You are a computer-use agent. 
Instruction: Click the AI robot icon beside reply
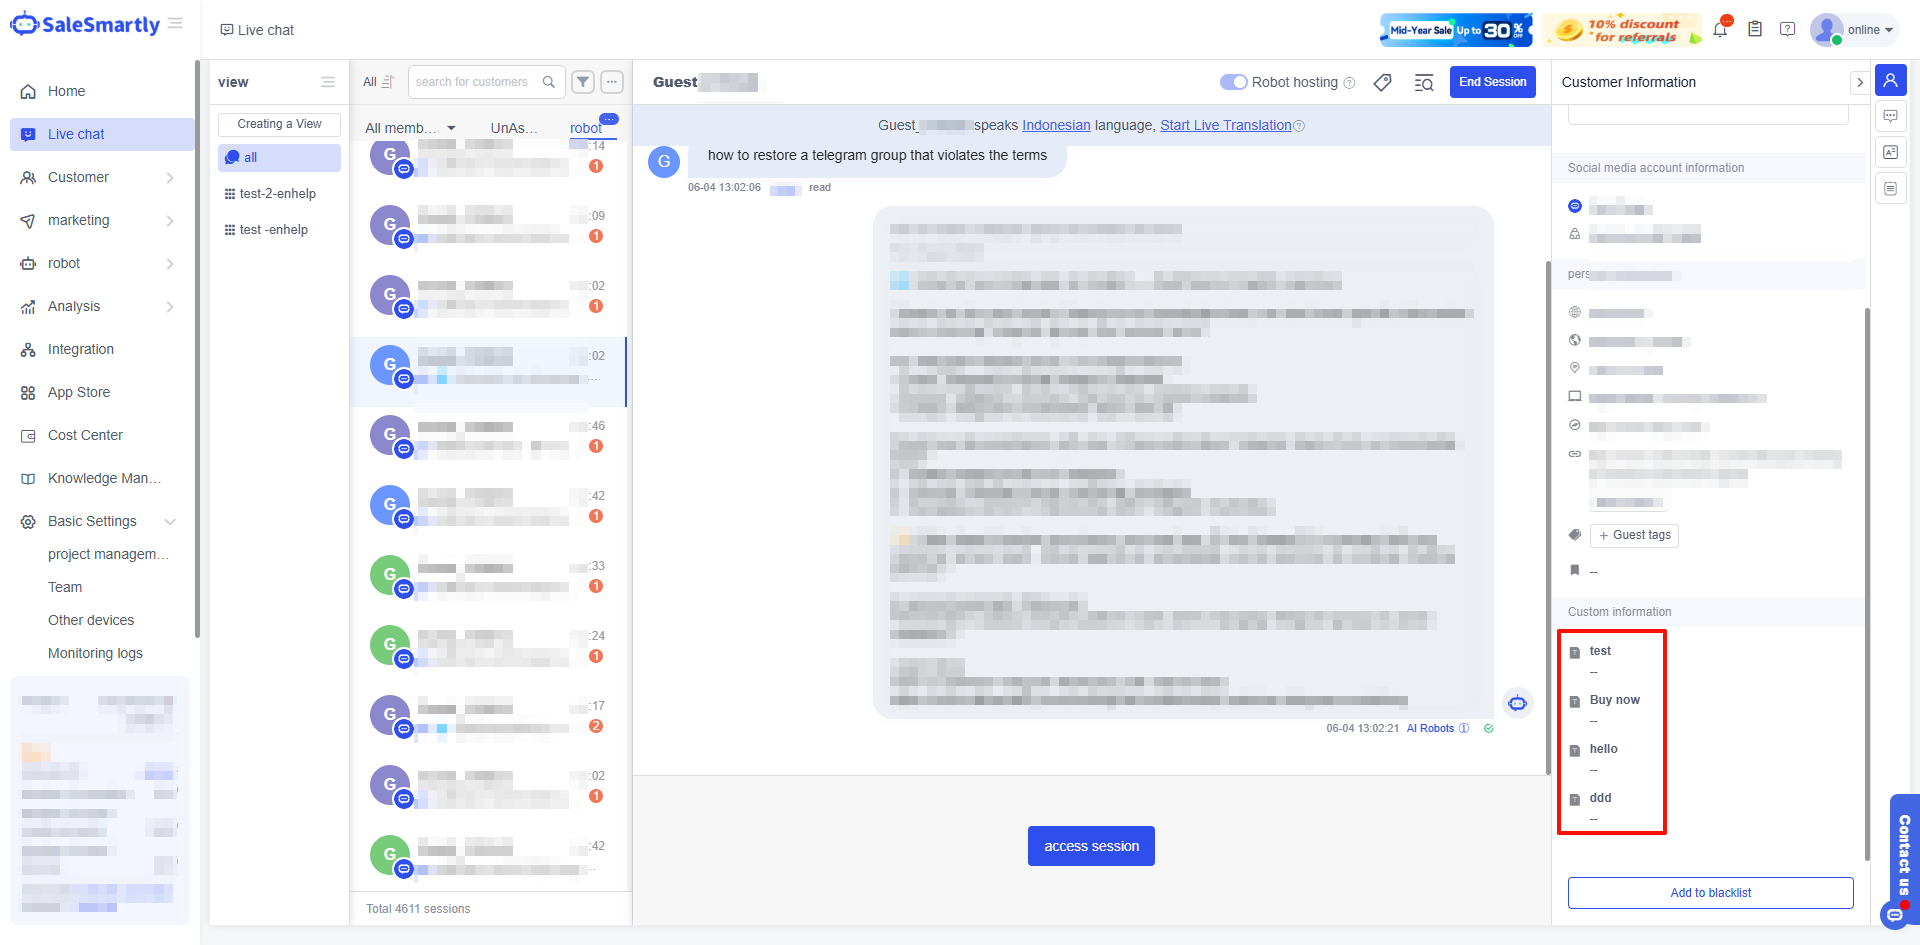pyautogui.click(x=1517, y=703)
